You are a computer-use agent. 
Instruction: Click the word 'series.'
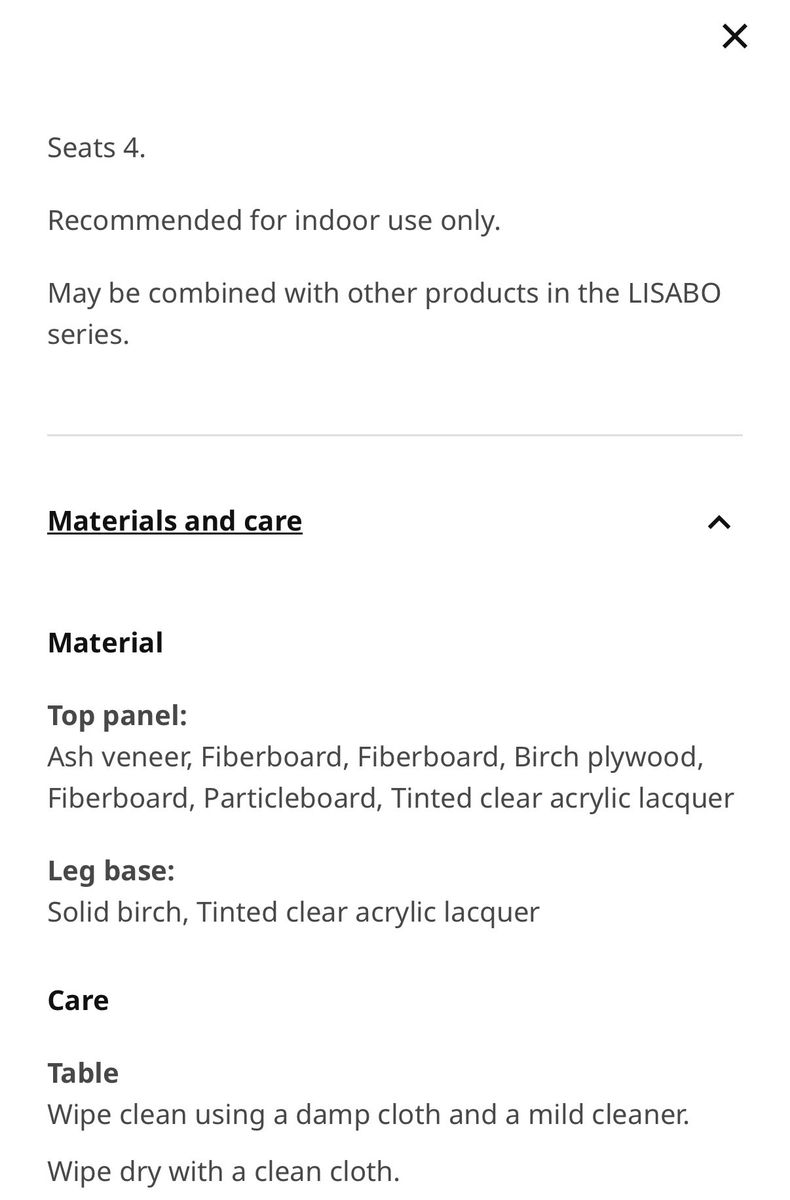click(x=88, y=334)
